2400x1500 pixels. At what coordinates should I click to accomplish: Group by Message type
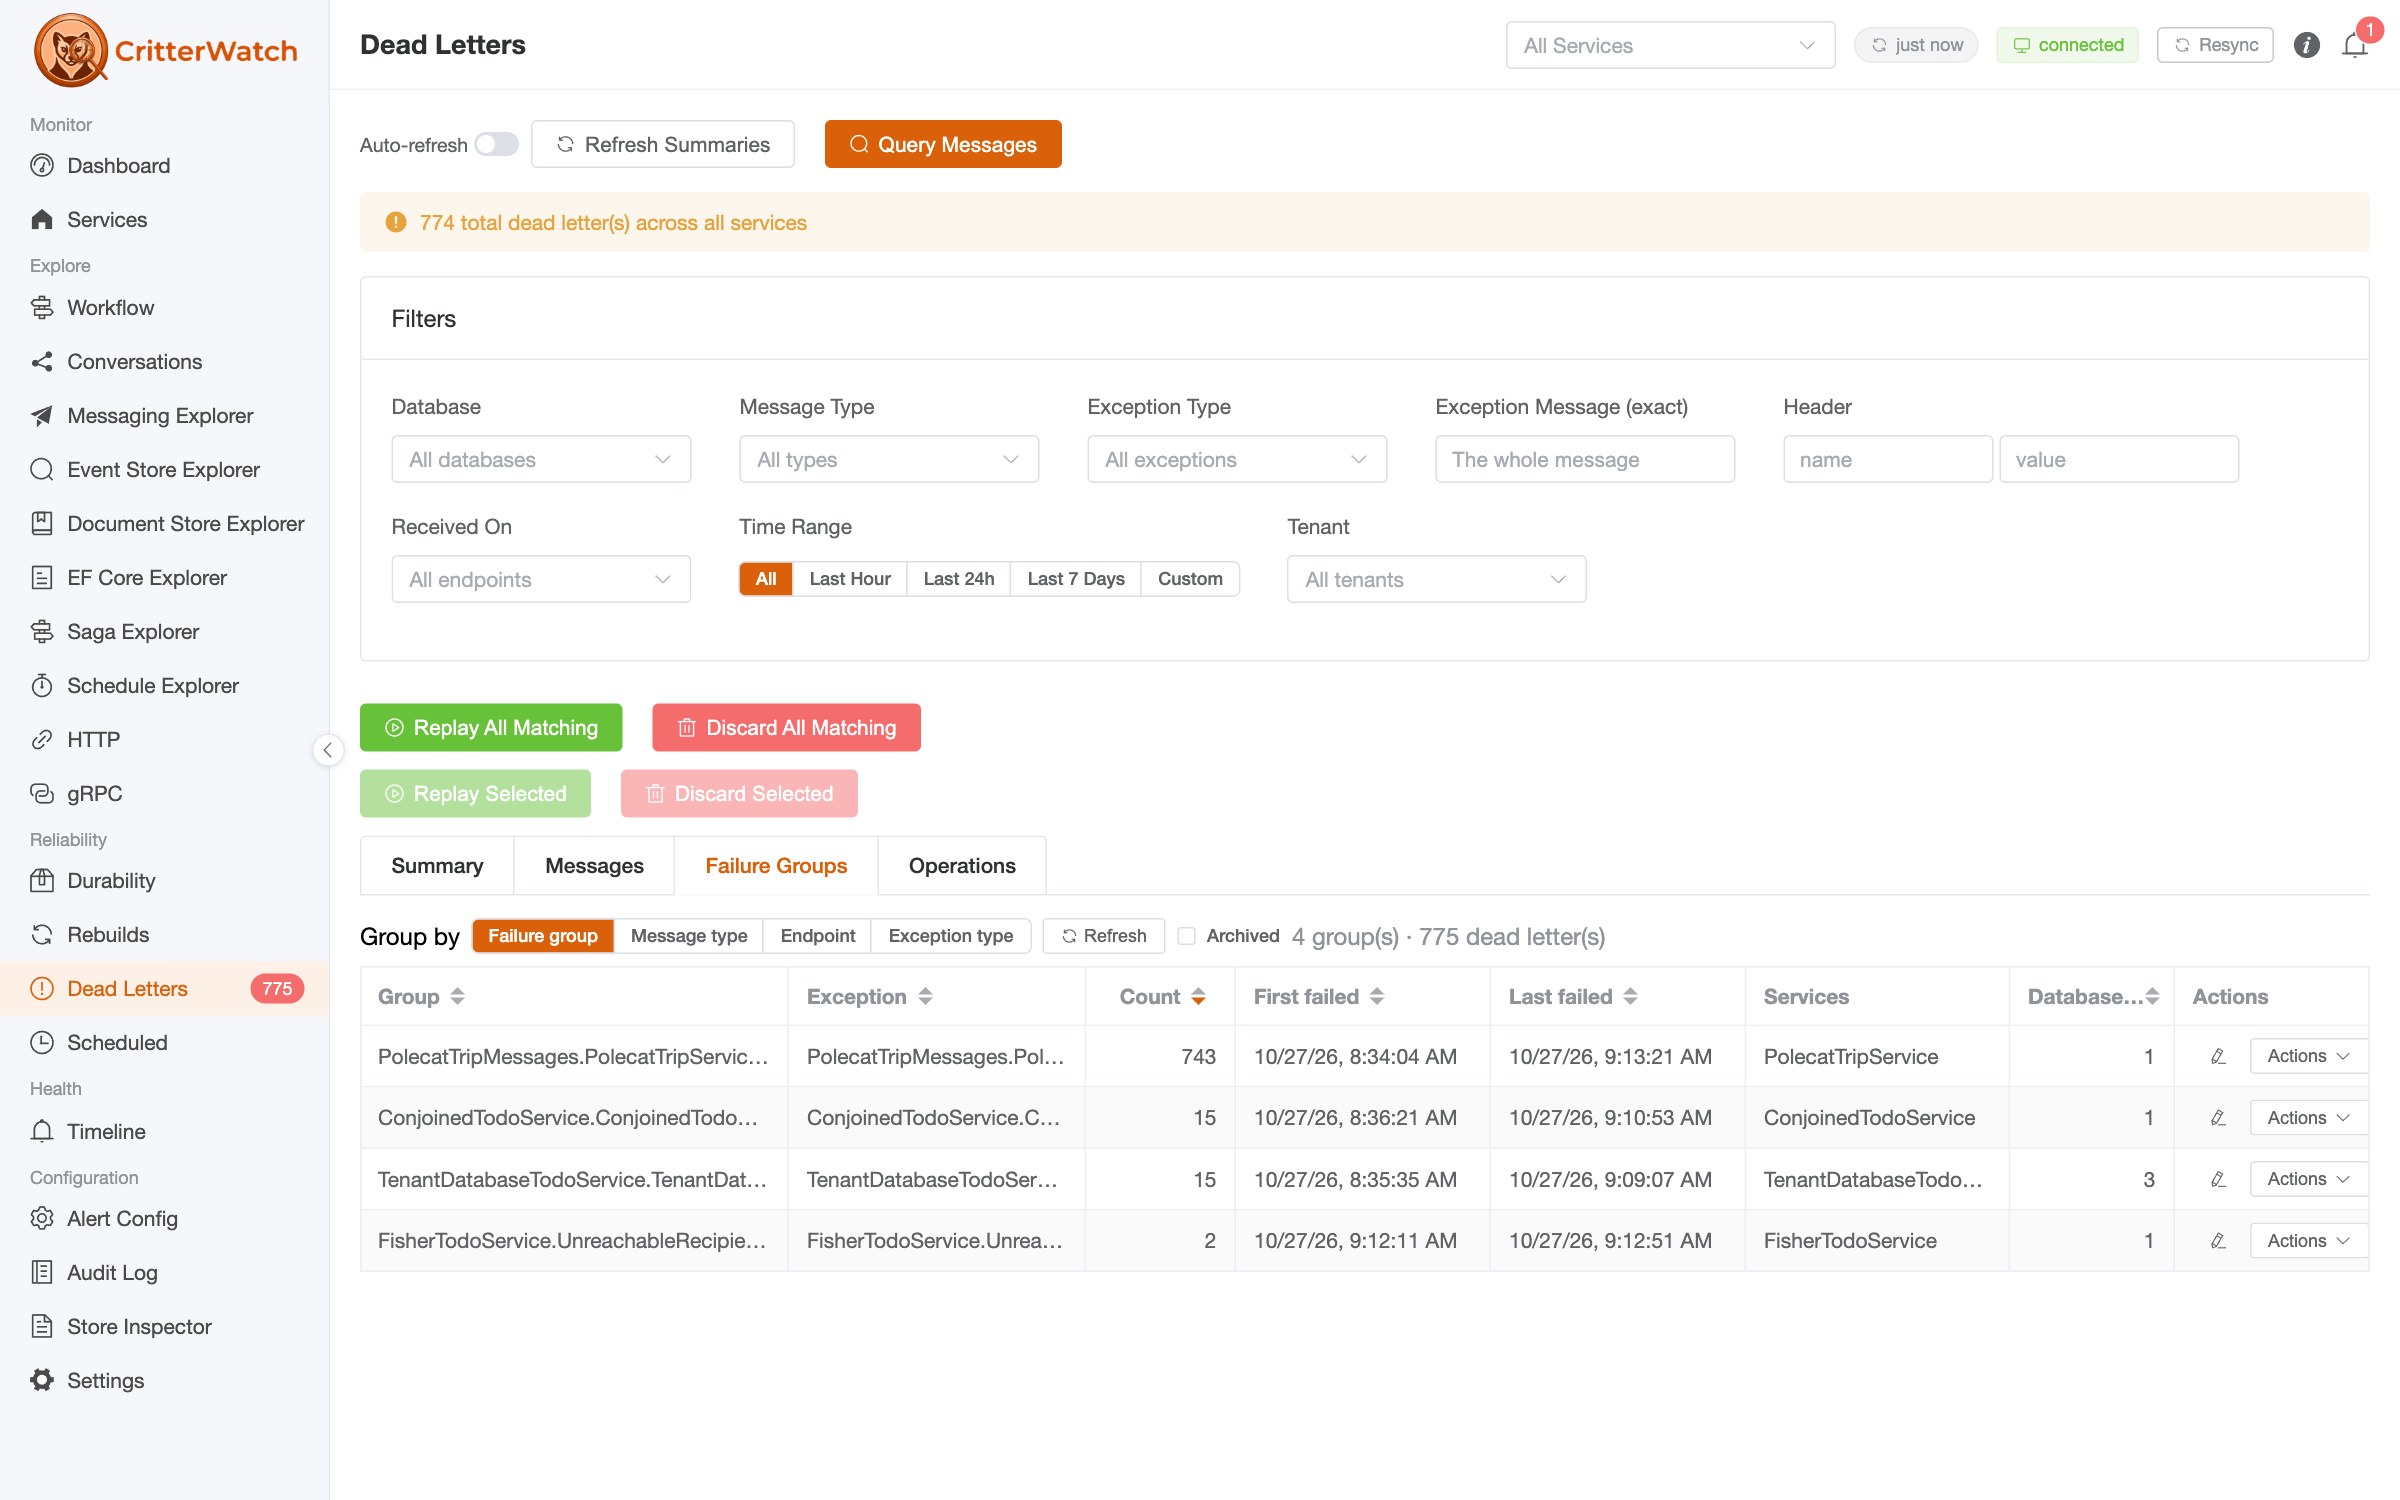[x=688, y=936]
